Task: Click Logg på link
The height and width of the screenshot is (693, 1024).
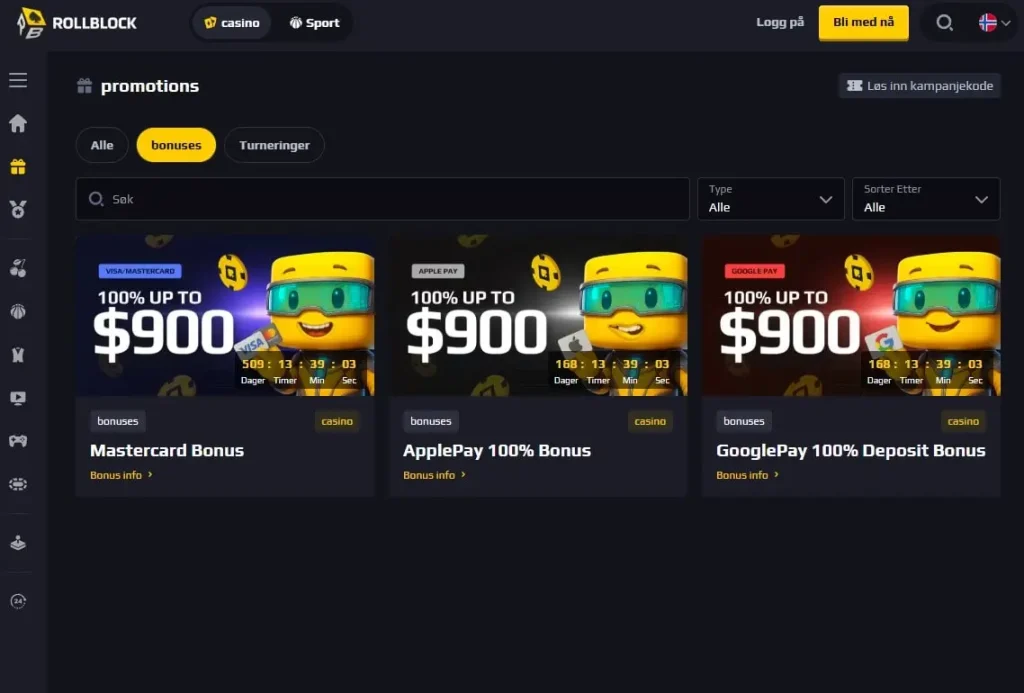Action: [x=780, y=22]
